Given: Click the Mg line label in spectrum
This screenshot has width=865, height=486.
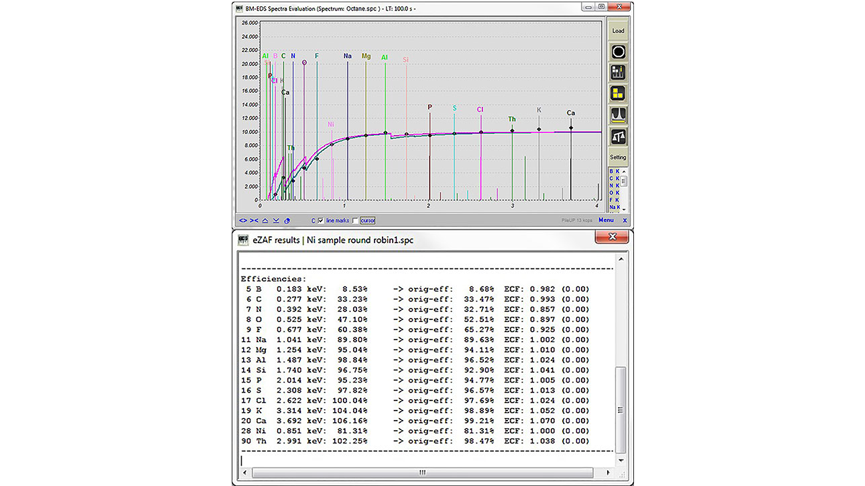Looking at the screenshot, I should point(366,56).
